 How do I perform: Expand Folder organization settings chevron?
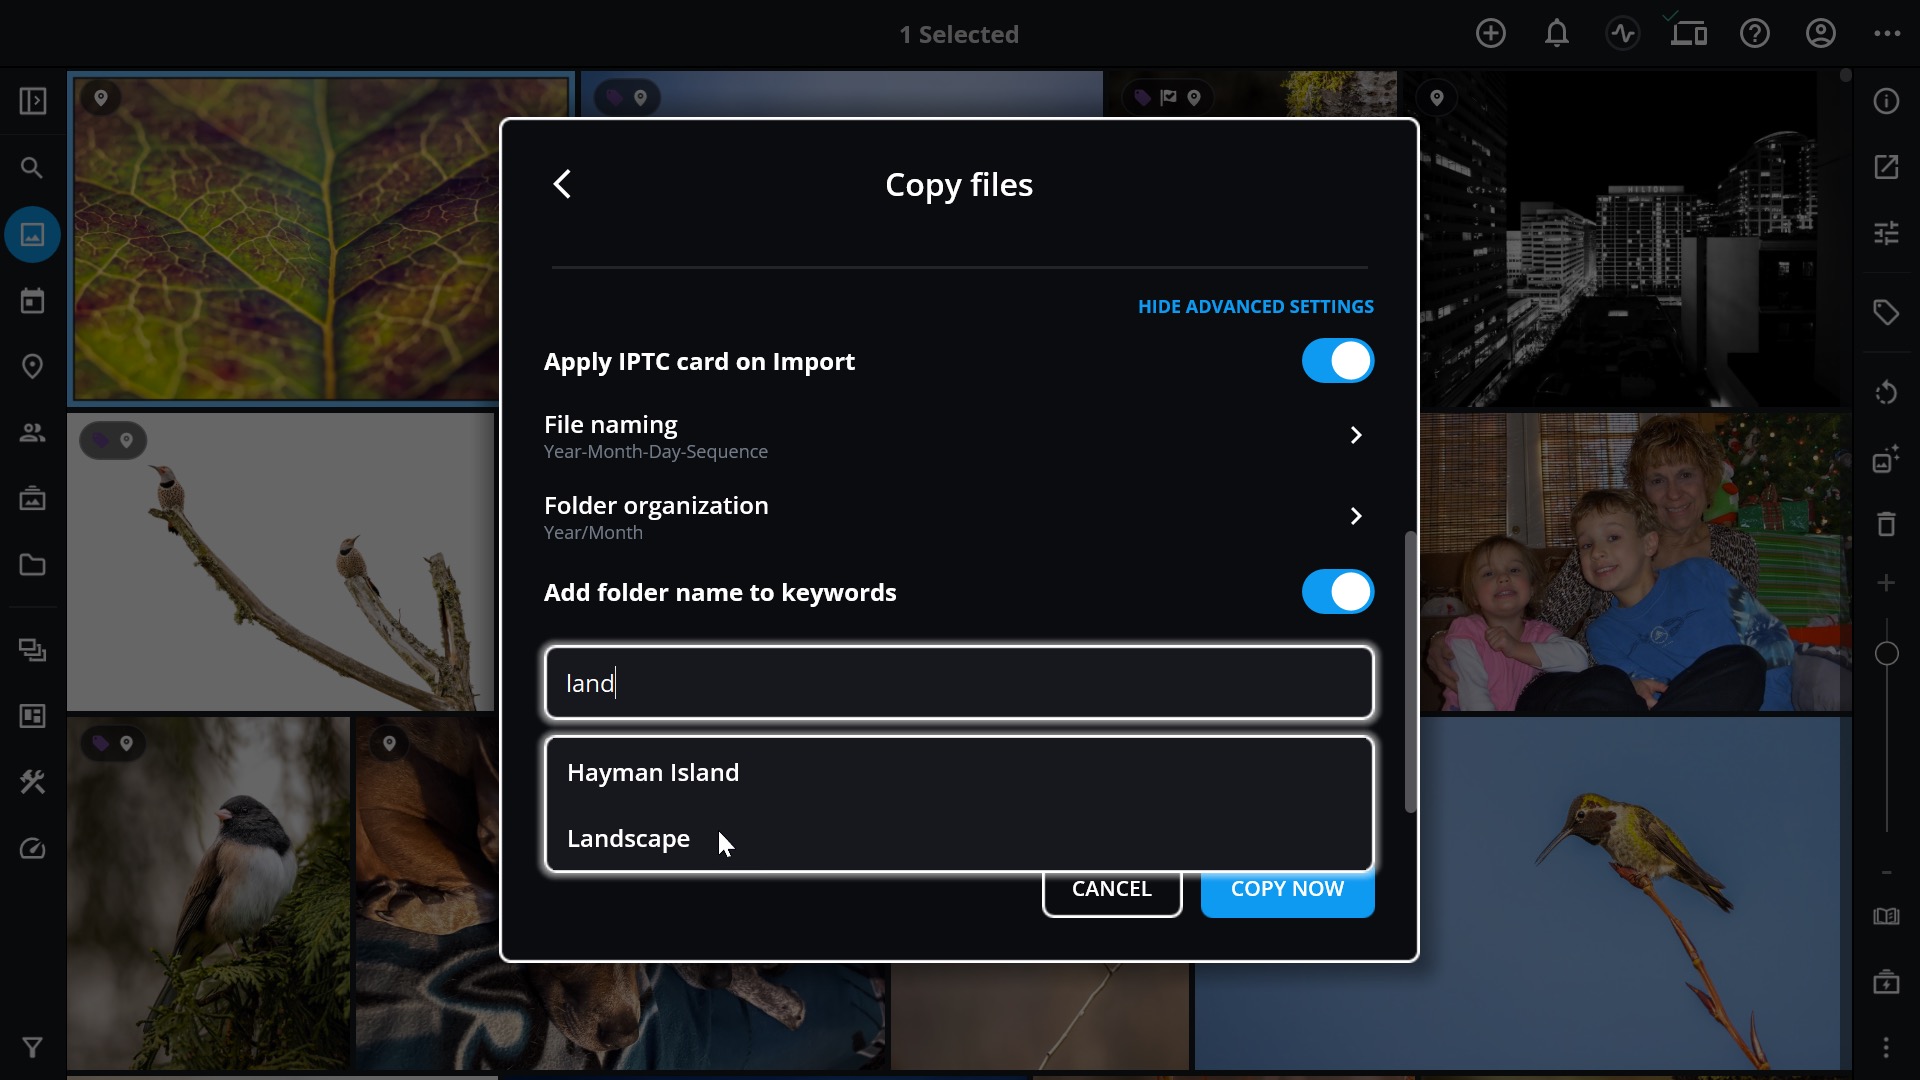(1356, 516)
